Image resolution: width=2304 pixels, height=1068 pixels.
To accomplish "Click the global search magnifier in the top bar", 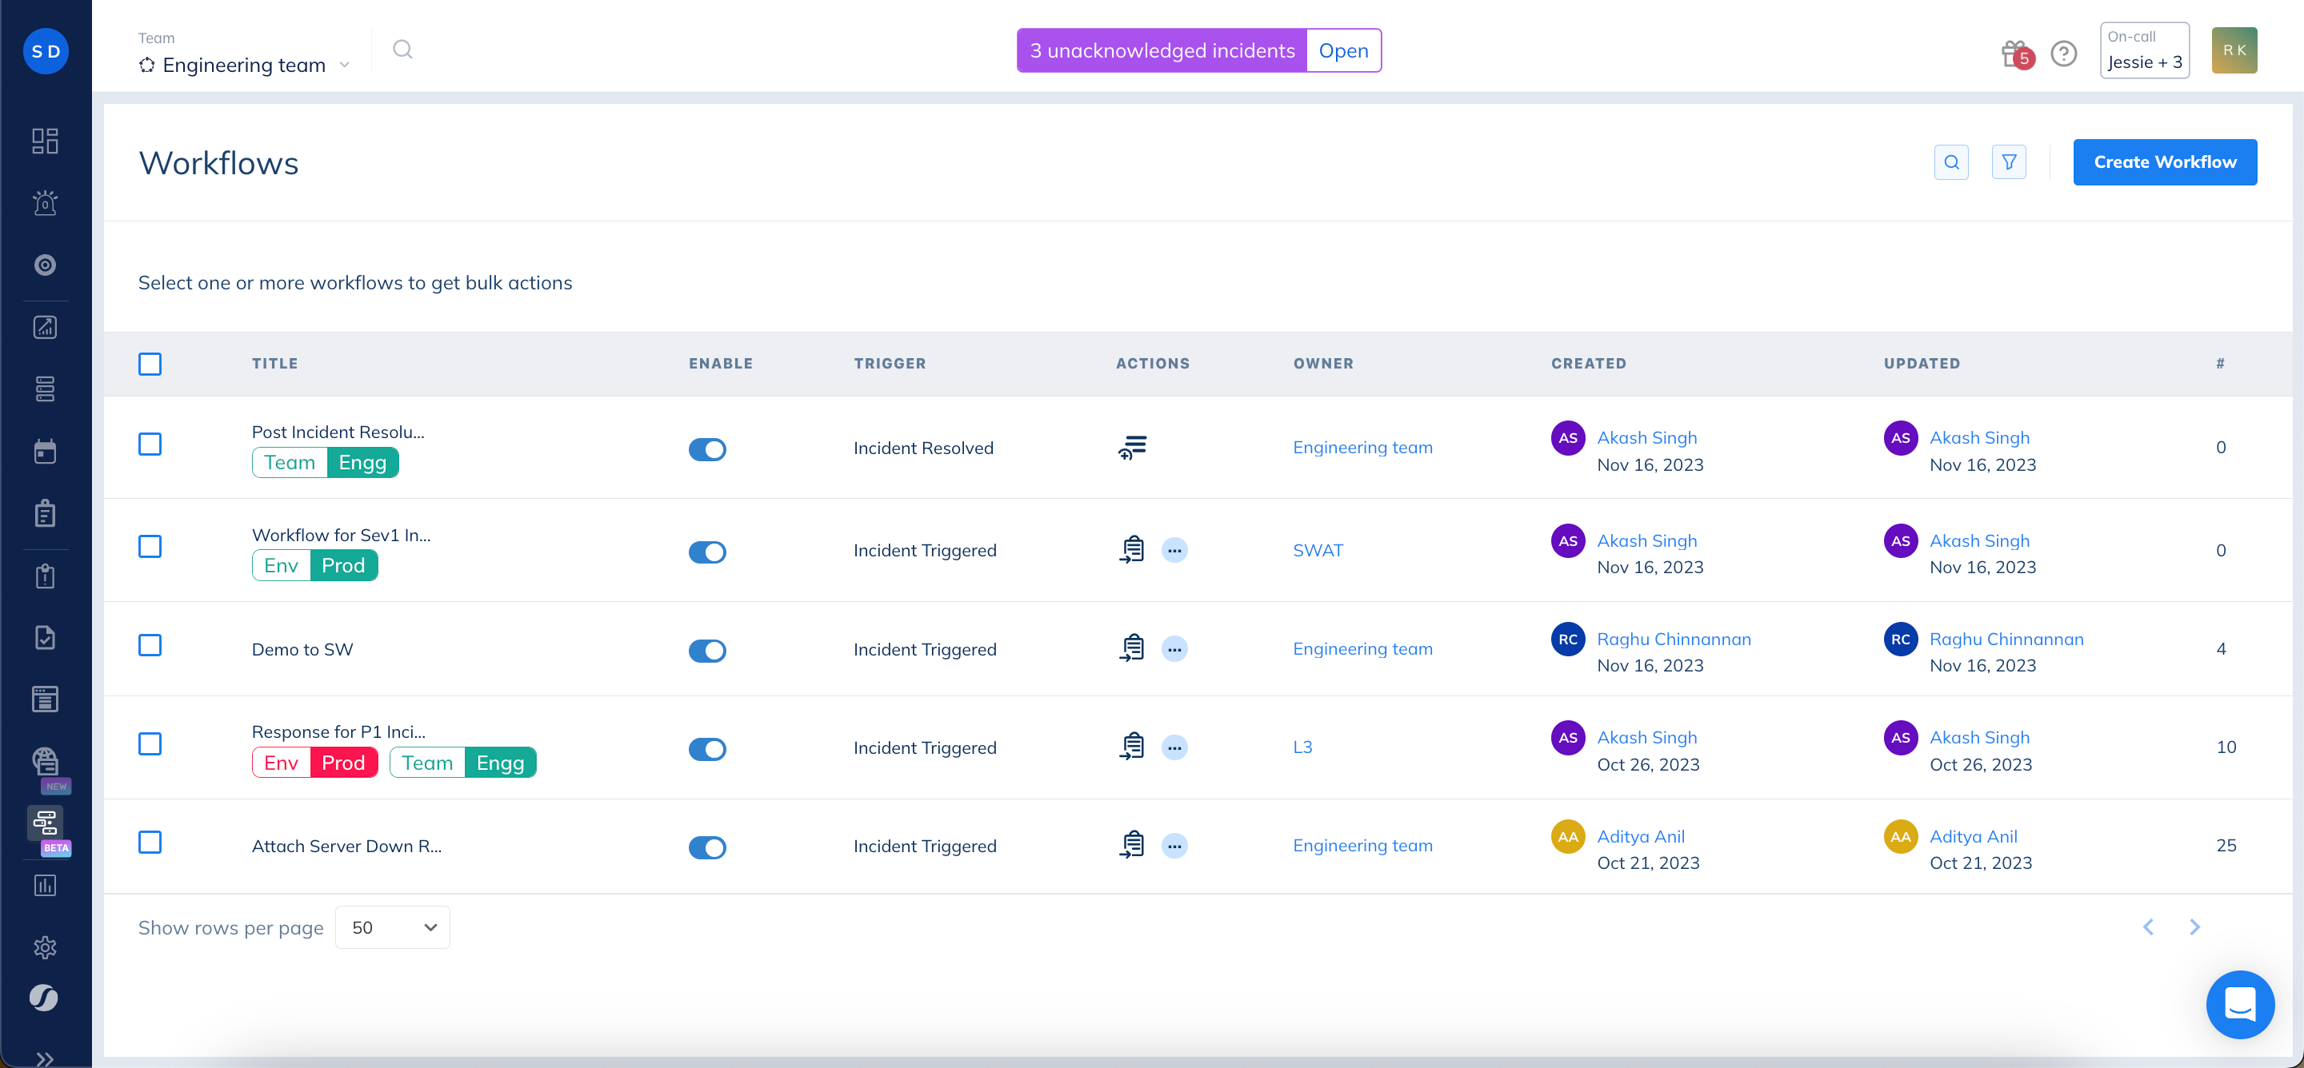I will [x=403, y=50].
